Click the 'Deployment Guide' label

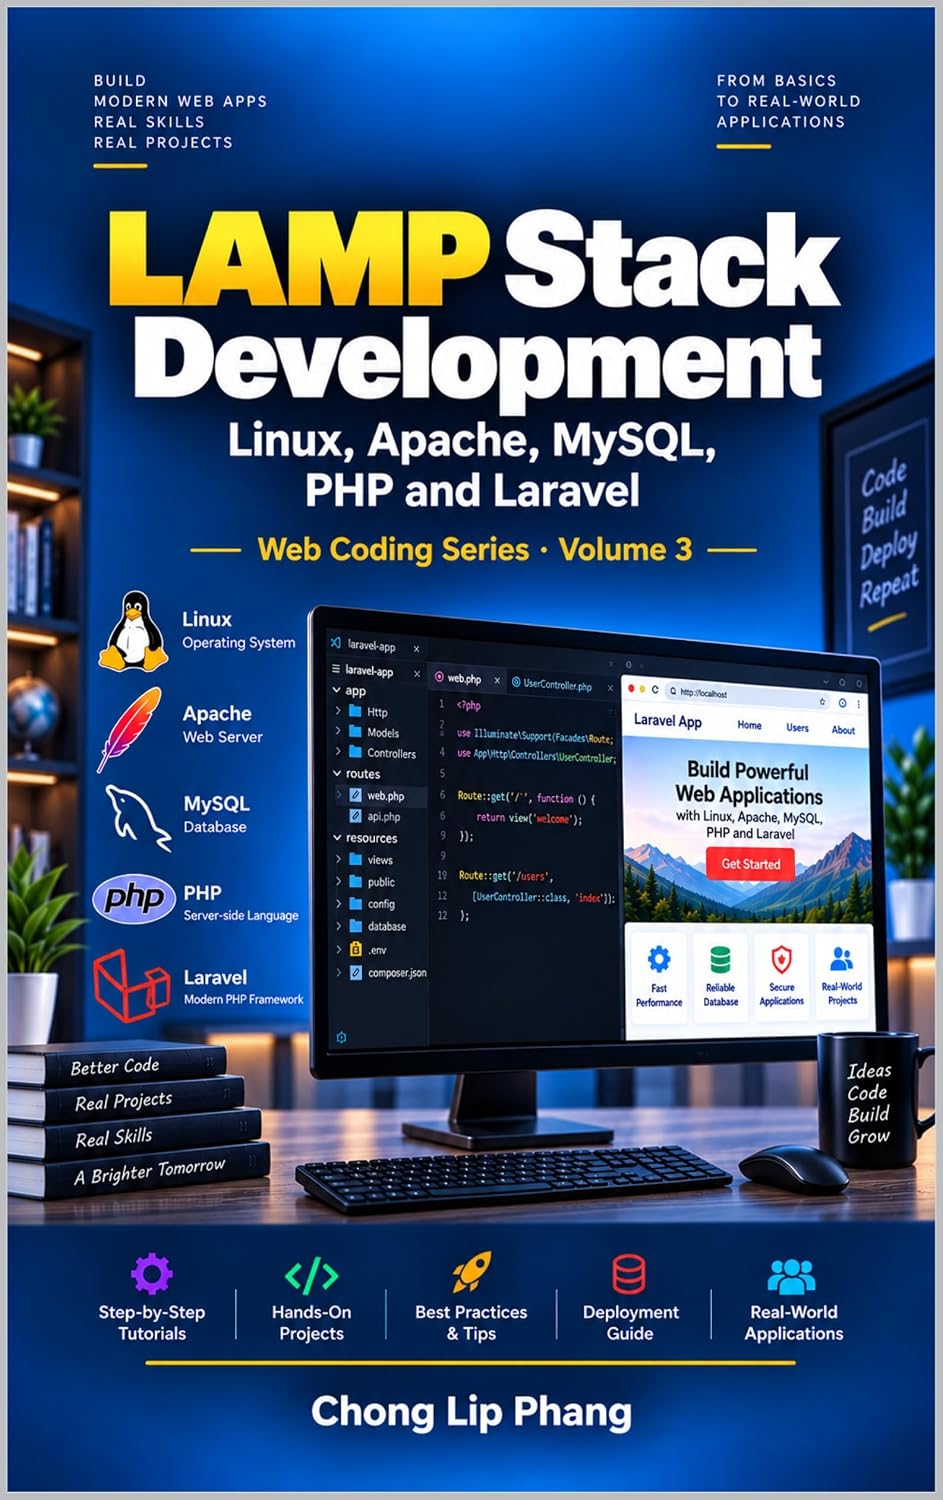coord(630,1322)
